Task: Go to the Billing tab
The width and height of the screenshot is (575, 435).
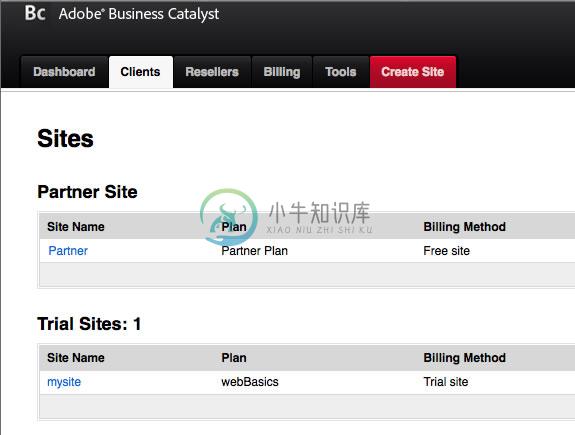Action: 282,72
